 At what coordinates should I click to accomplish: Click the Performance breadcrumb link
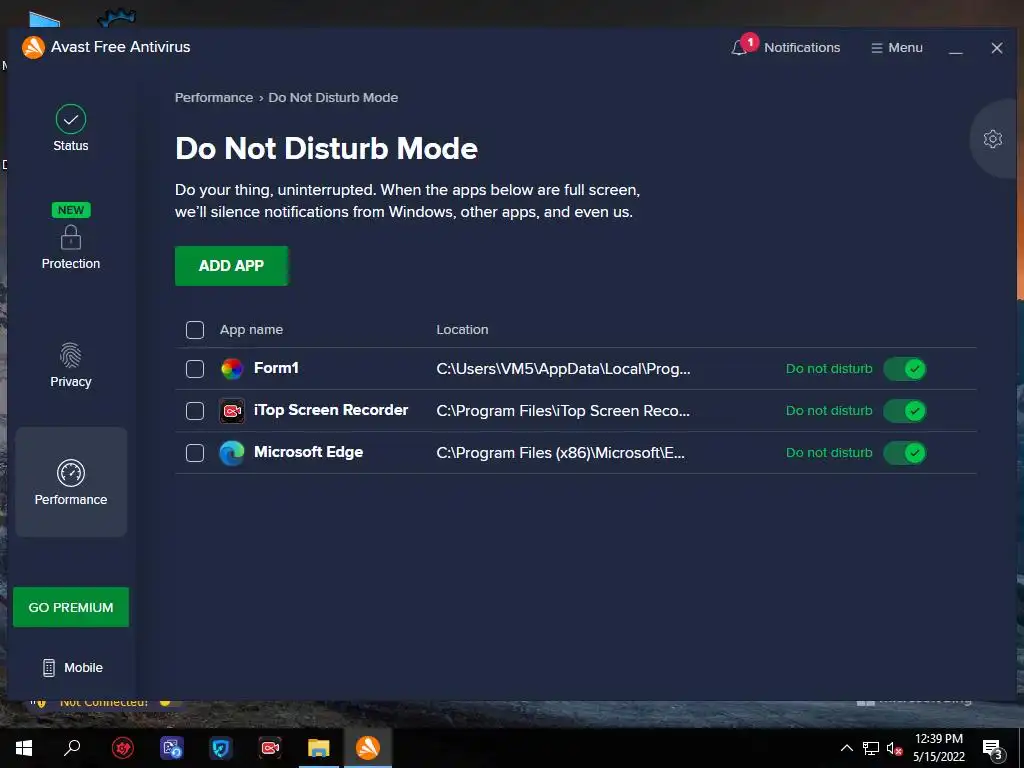pyautogui.click(x=214, y=97)
